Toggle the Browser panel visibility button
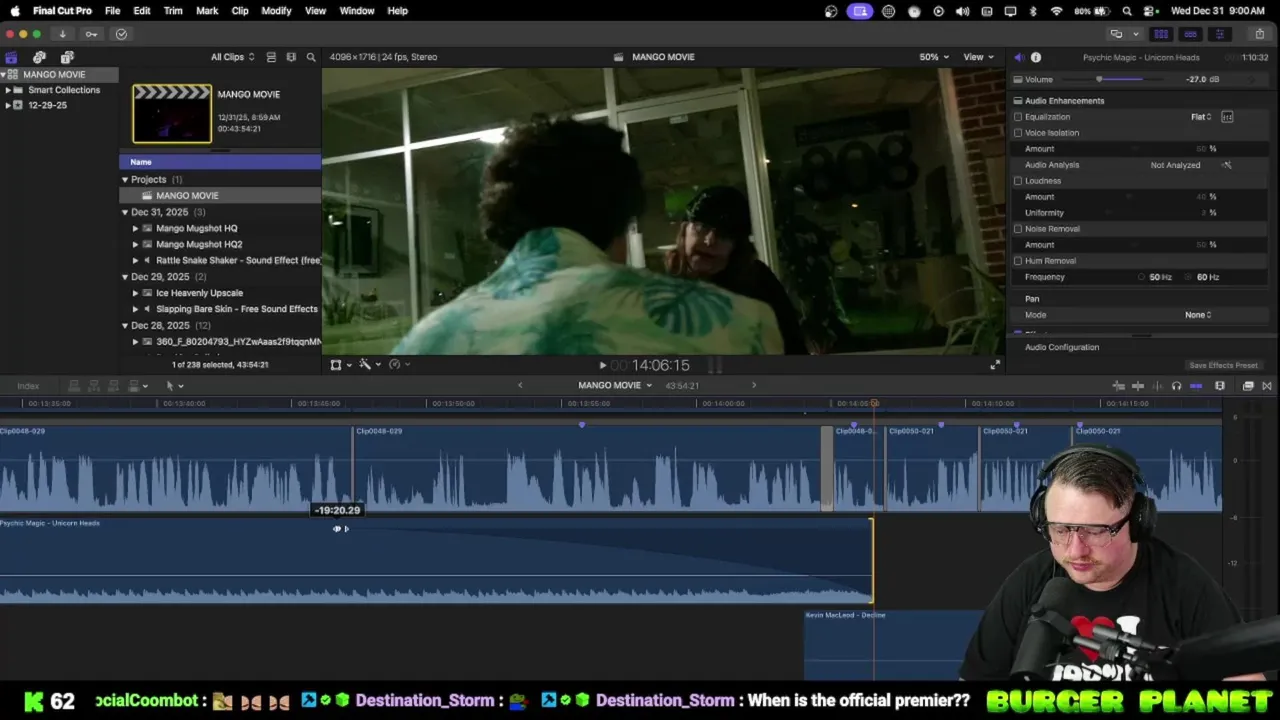The height and width of the screenshot is (720, 1280). click(1161, 34)
